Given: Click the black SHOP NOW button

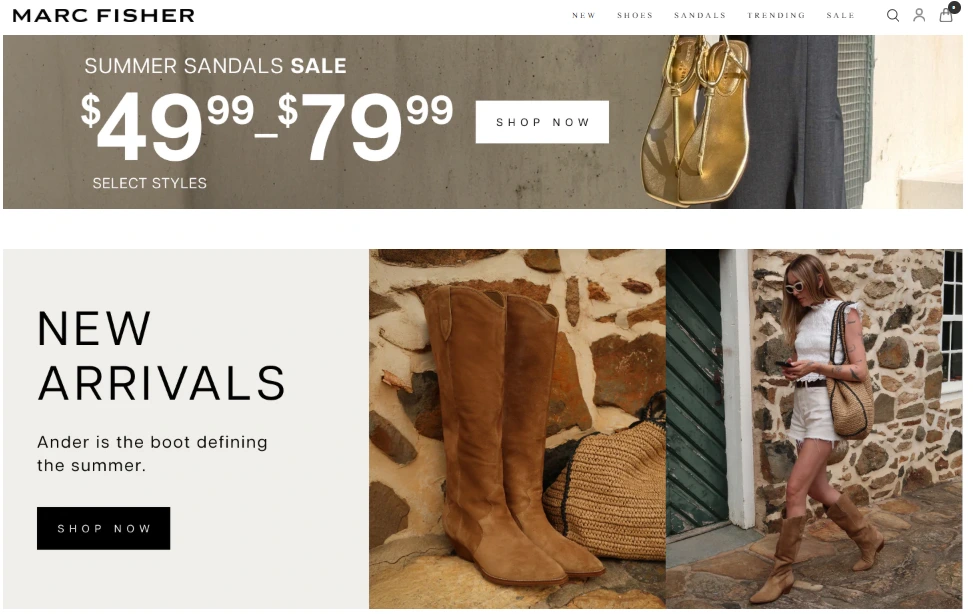Looking at the screenshot, I should (104, 528).
